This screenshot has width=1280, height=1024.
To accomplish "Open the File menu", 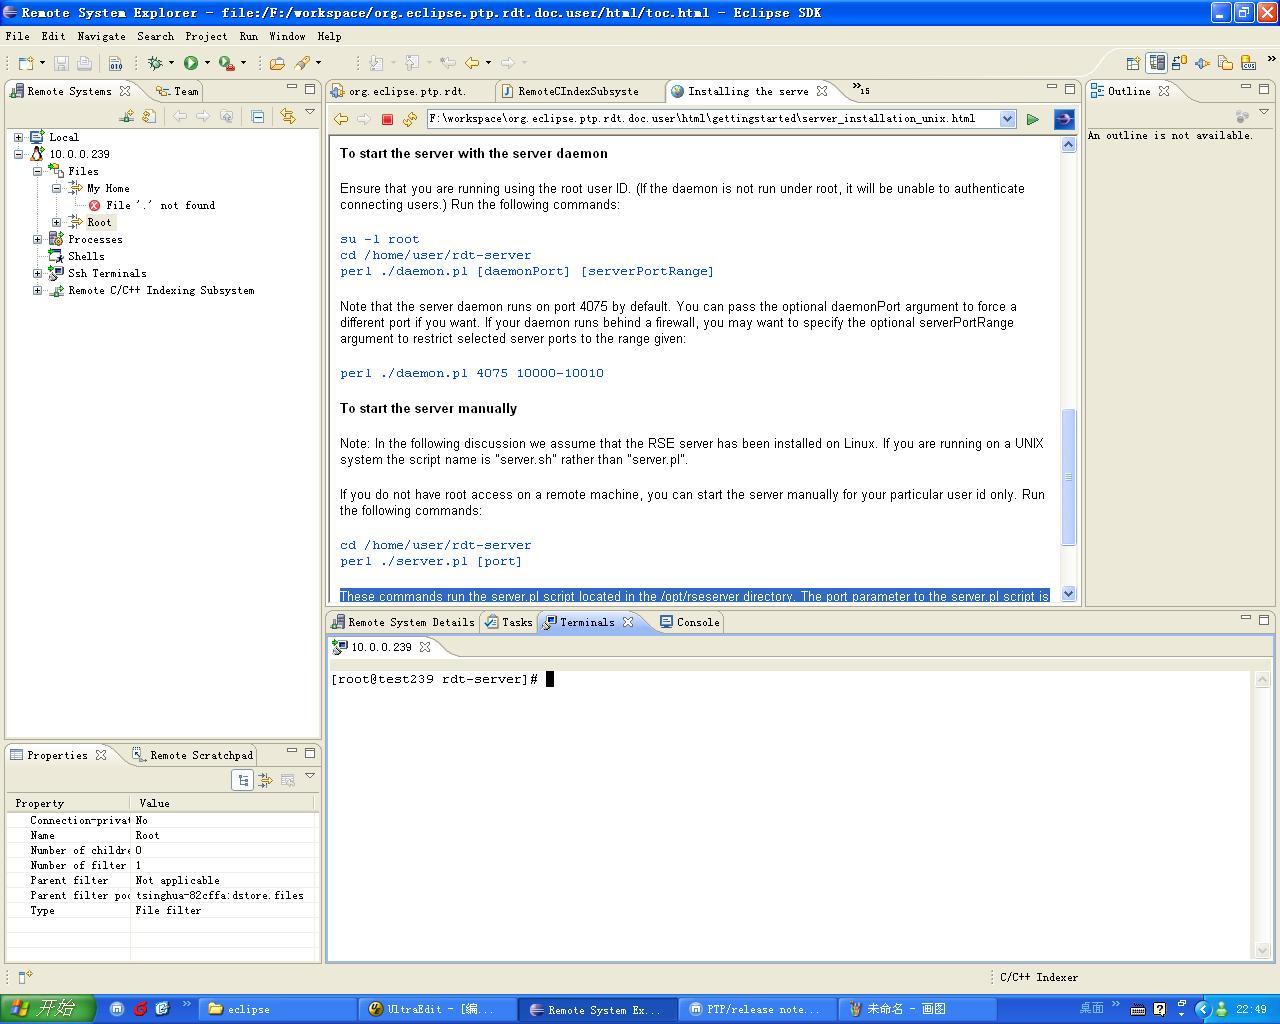I will tap(17, 36).
